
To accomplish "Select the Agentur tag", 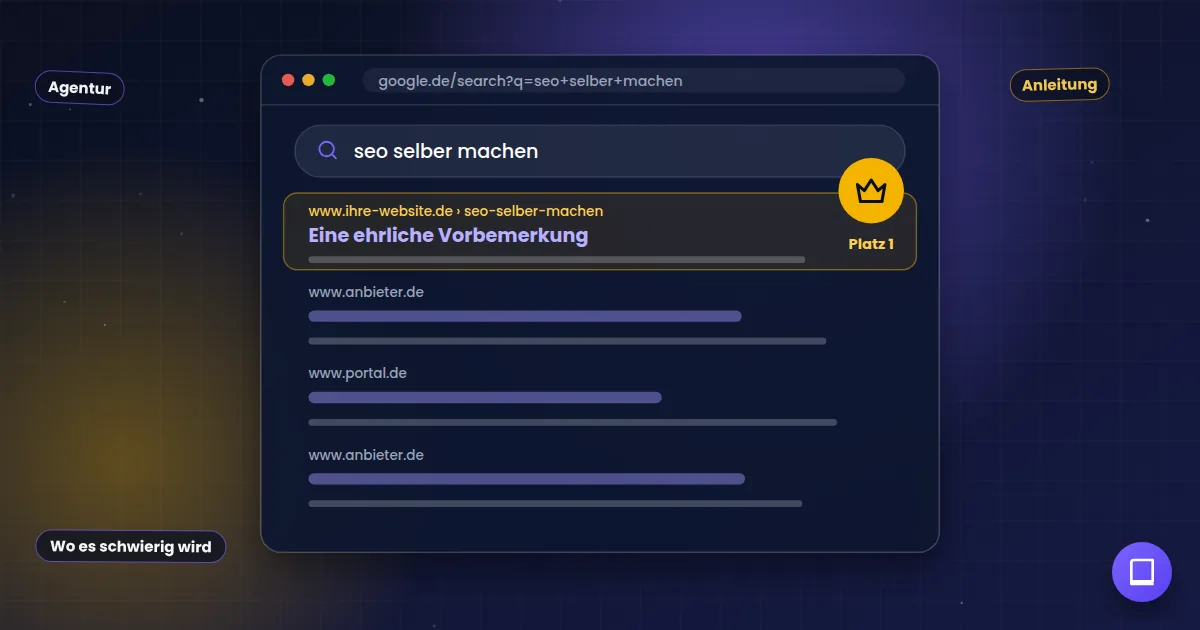I will pos(80,88).
